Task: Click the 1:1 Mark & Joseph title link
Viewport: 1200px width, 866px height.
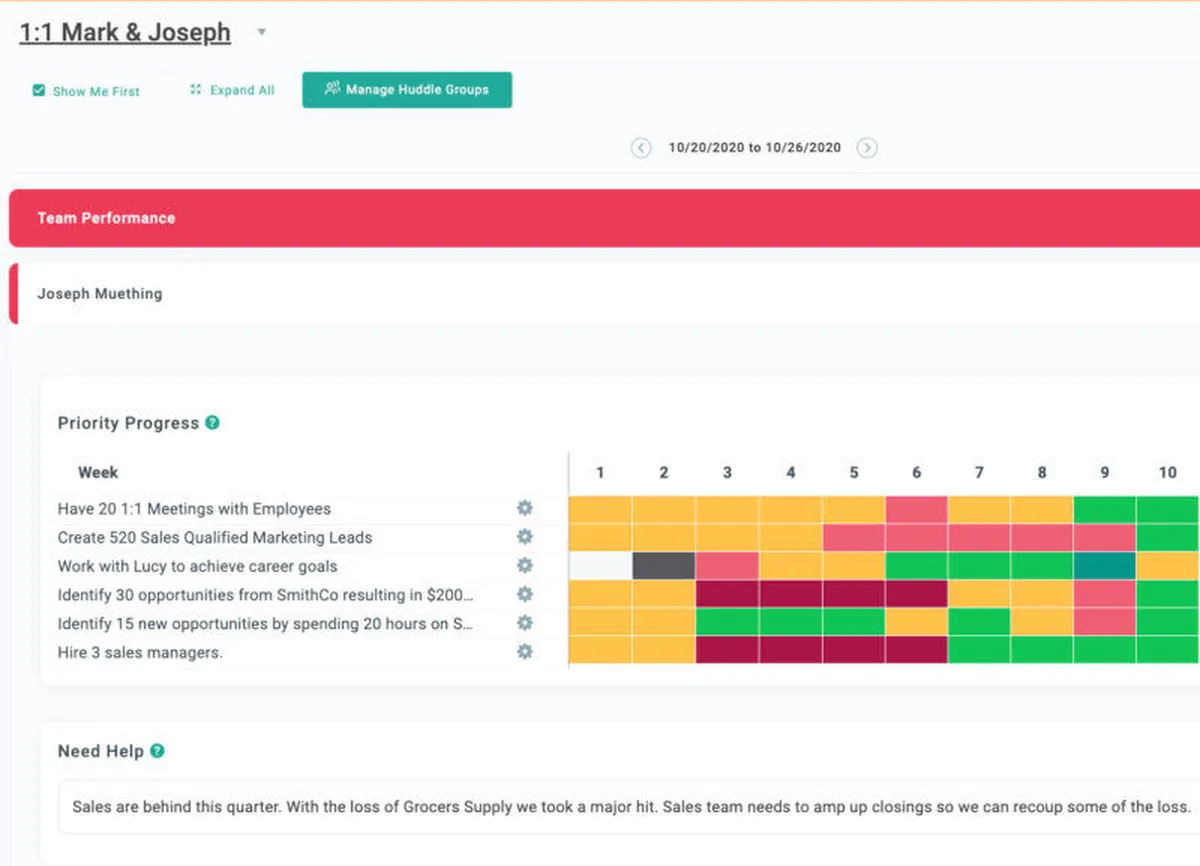Action: pos(125,32)
